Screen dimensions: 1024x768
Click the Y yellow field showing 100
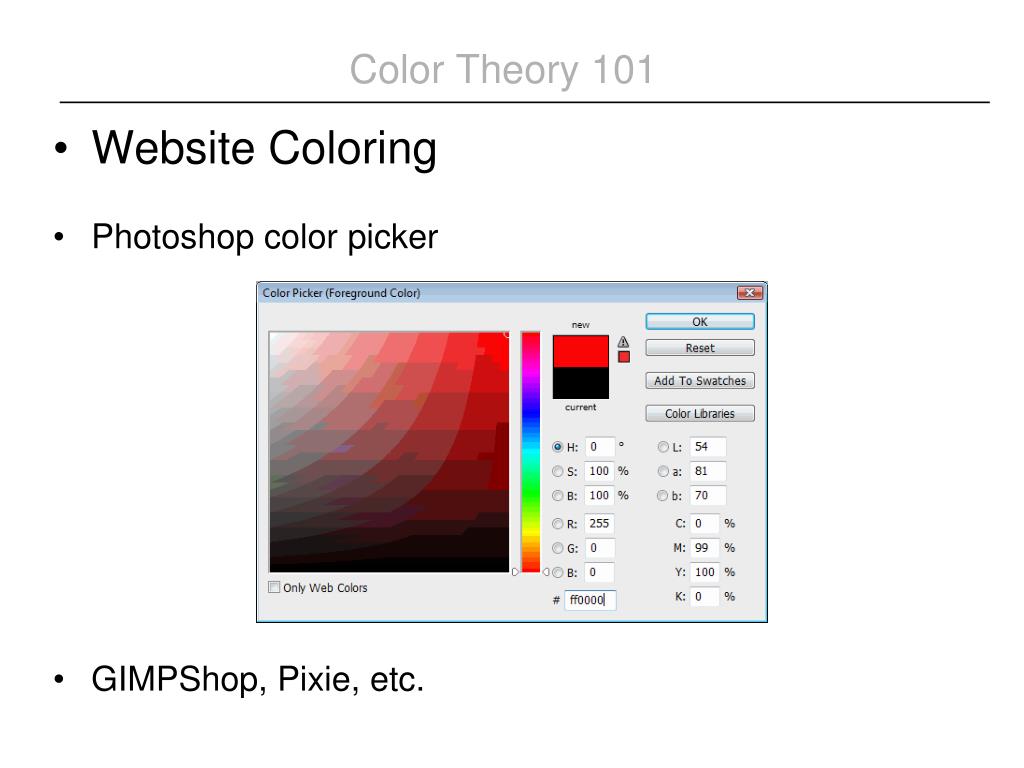(705, 572)
